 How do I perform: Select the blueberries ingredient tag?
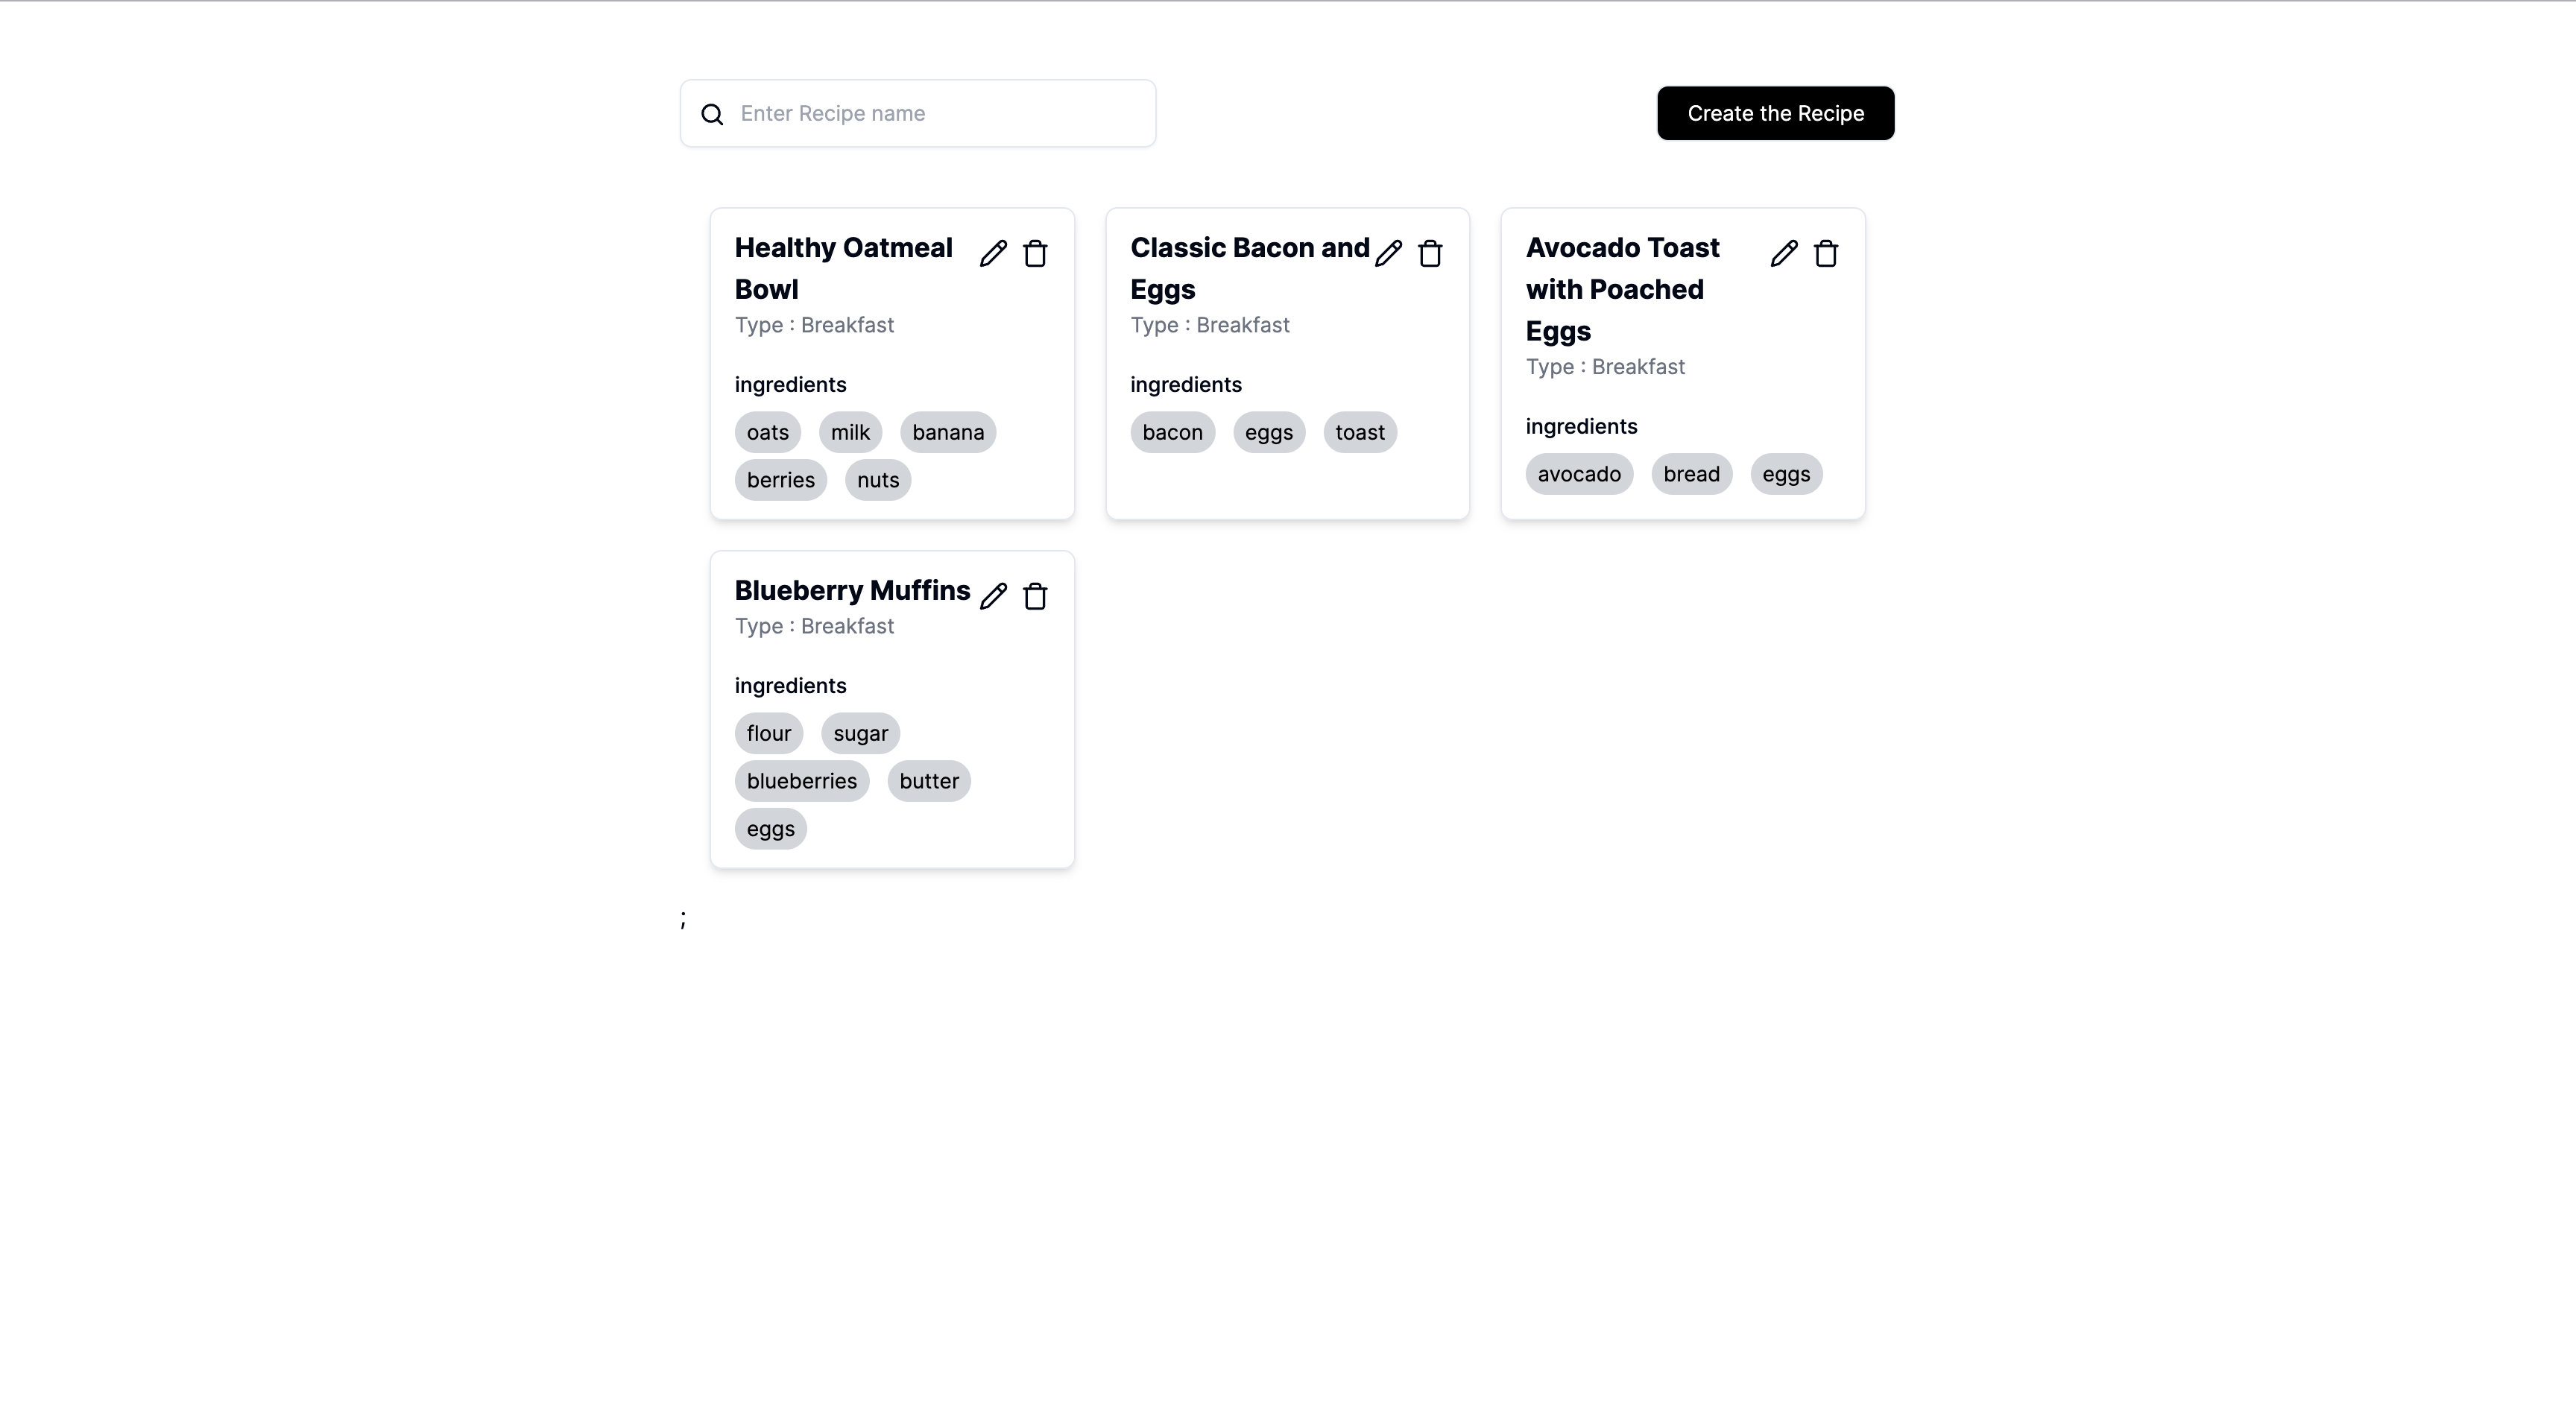801,781
